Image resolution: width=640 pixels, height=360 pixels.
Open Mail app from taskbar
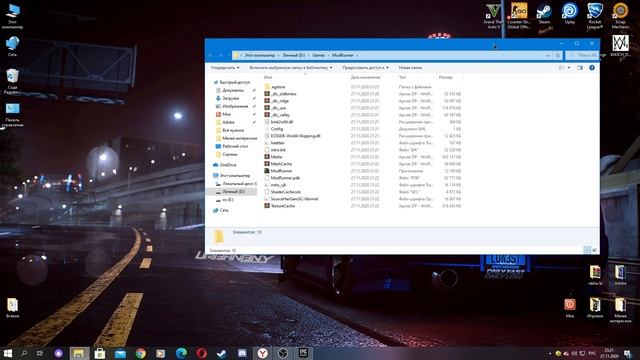pyautogui.click(x=120, y=353)
